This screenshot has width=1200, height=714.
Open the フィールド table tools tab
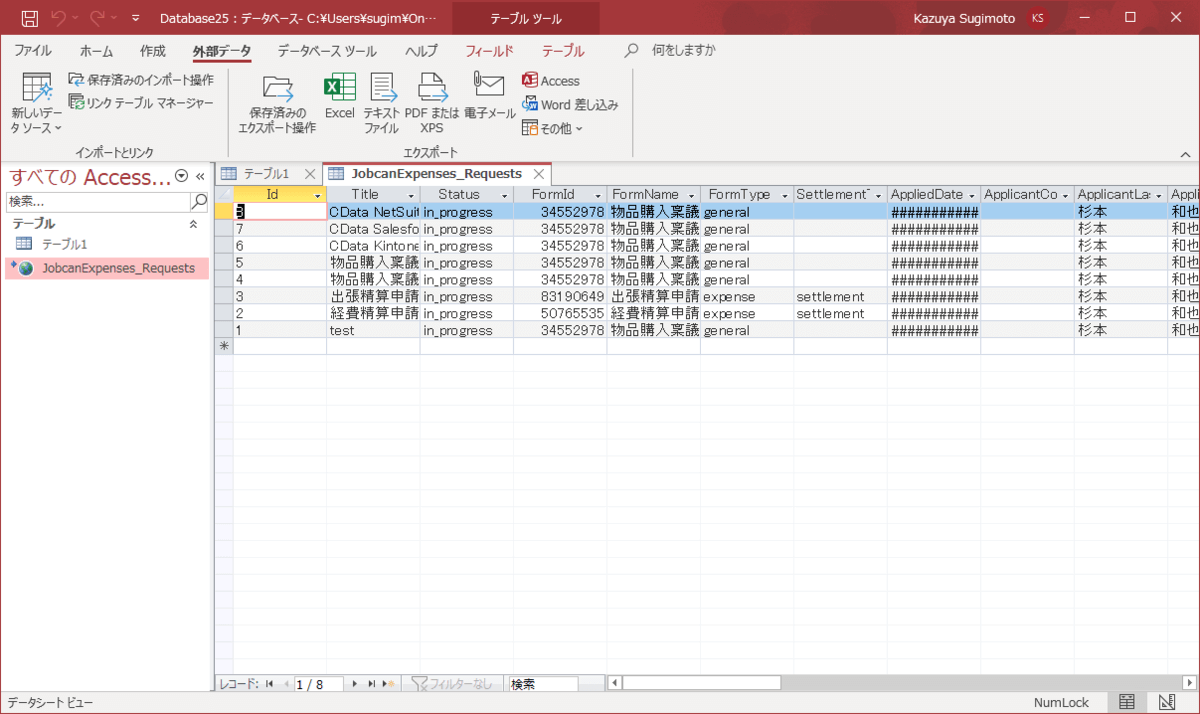click(489, 50)
